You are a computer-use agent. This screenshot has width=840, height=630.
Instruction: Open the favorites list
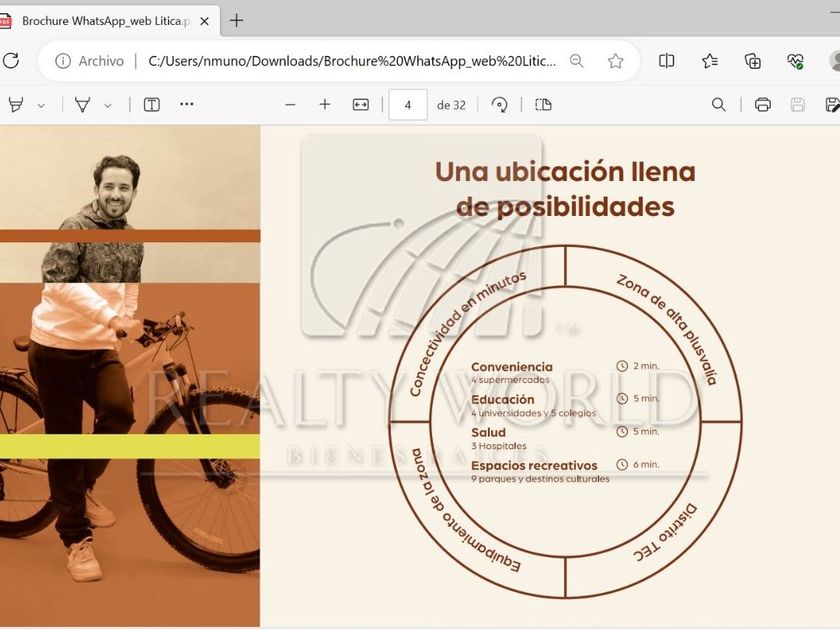[710, 61]
